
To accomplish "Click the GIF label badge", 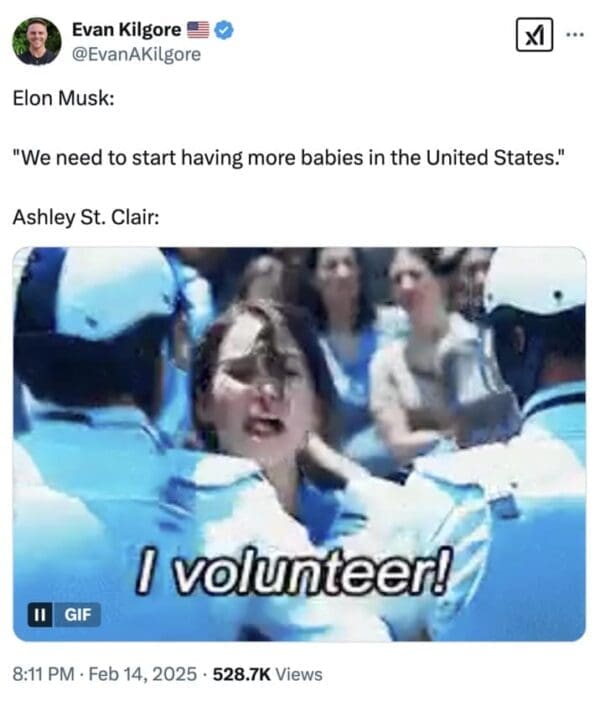I will [x=77, y=615].
